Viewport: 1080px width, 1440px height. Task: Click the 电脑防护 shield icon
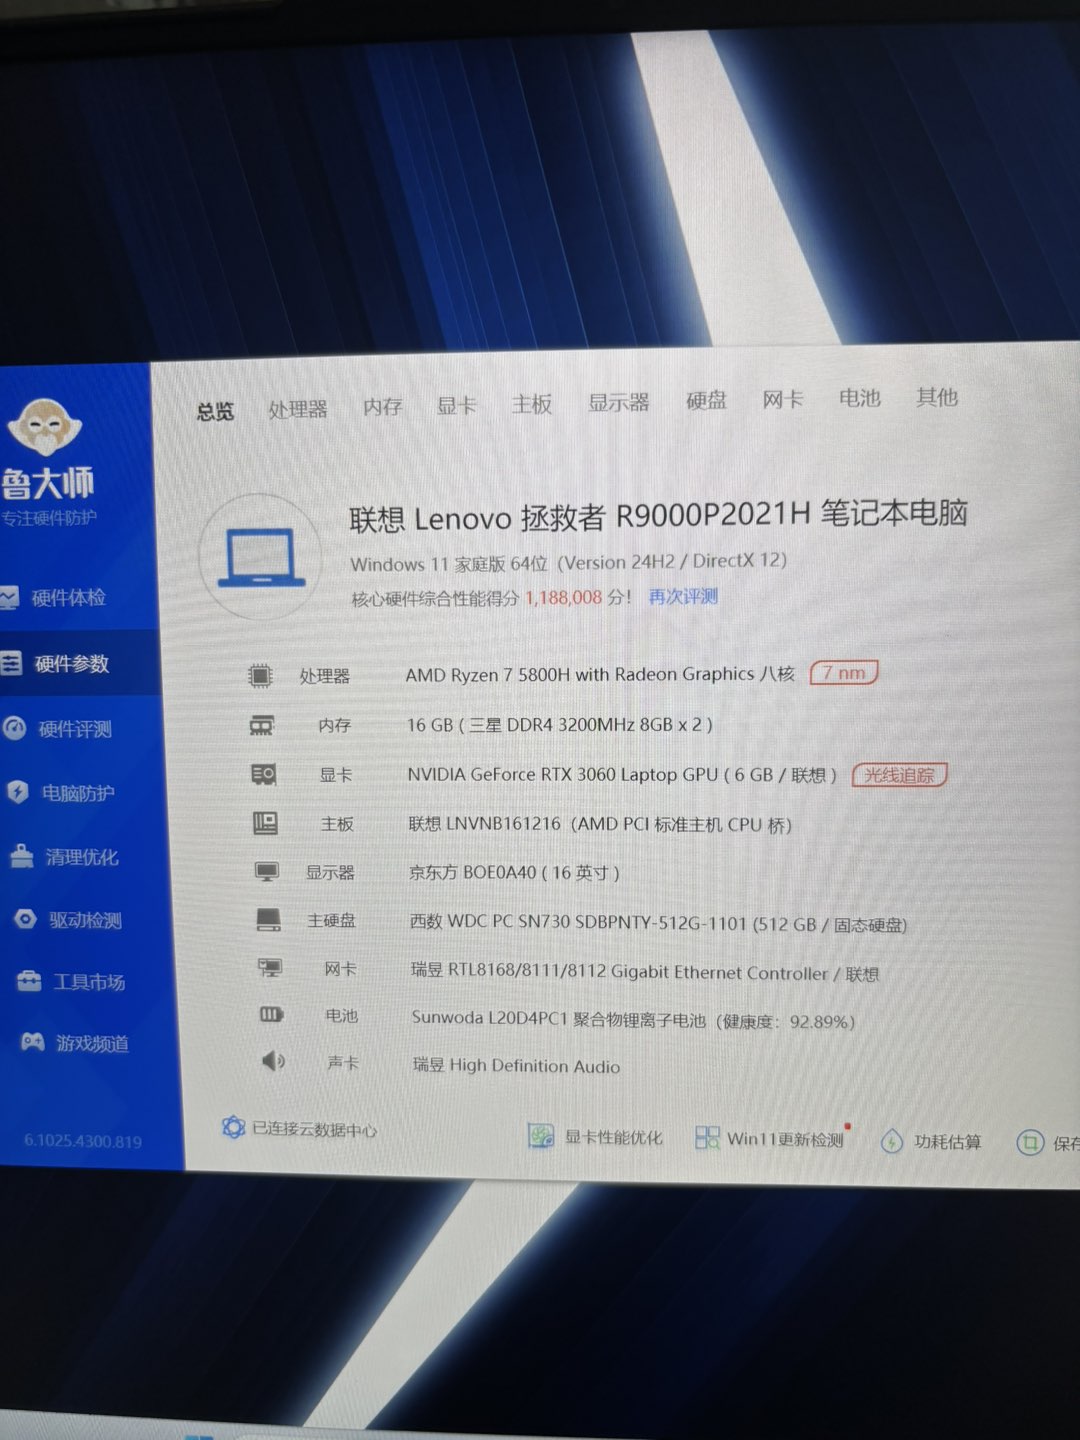coord(18,792)
